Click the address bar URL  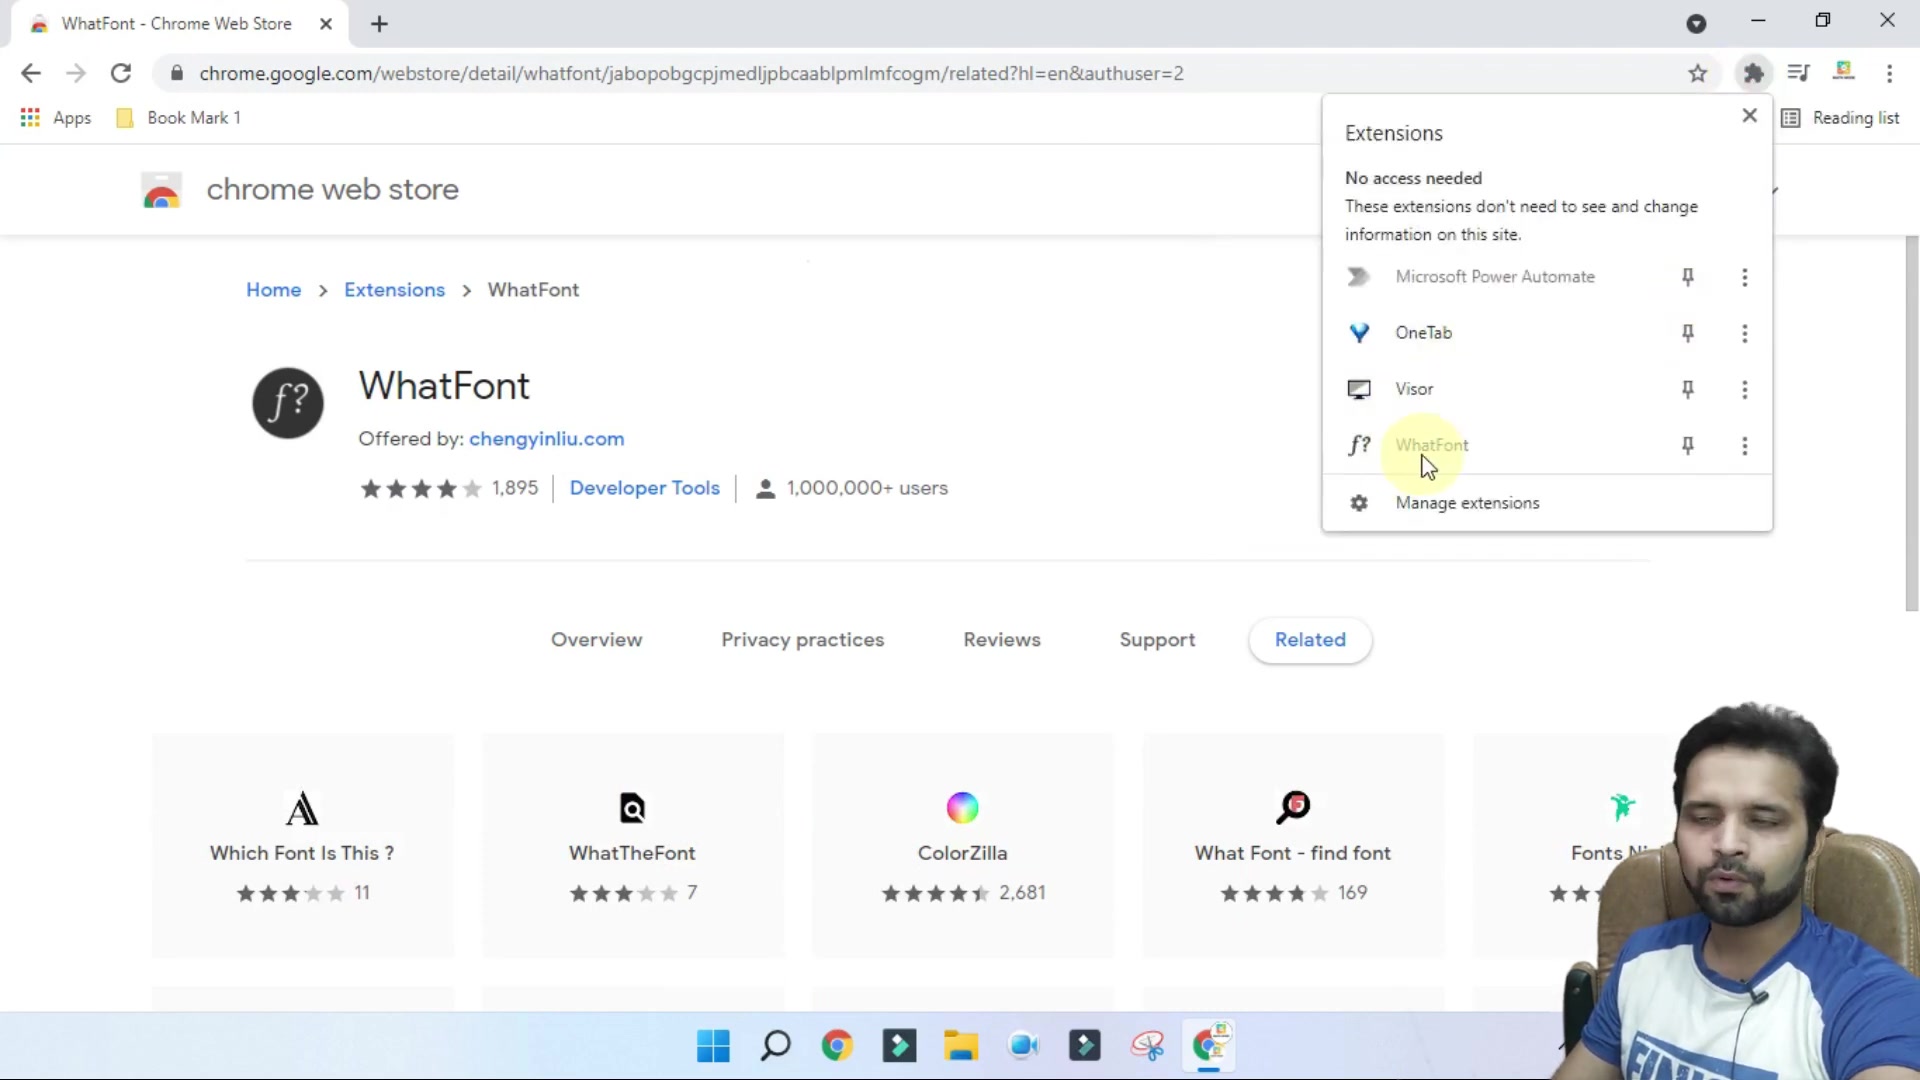click(x=691, y=73)
